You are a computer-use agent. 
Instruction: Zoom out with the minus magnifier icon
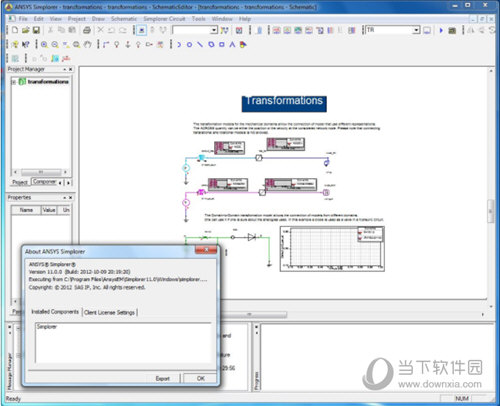click(55, 44)
